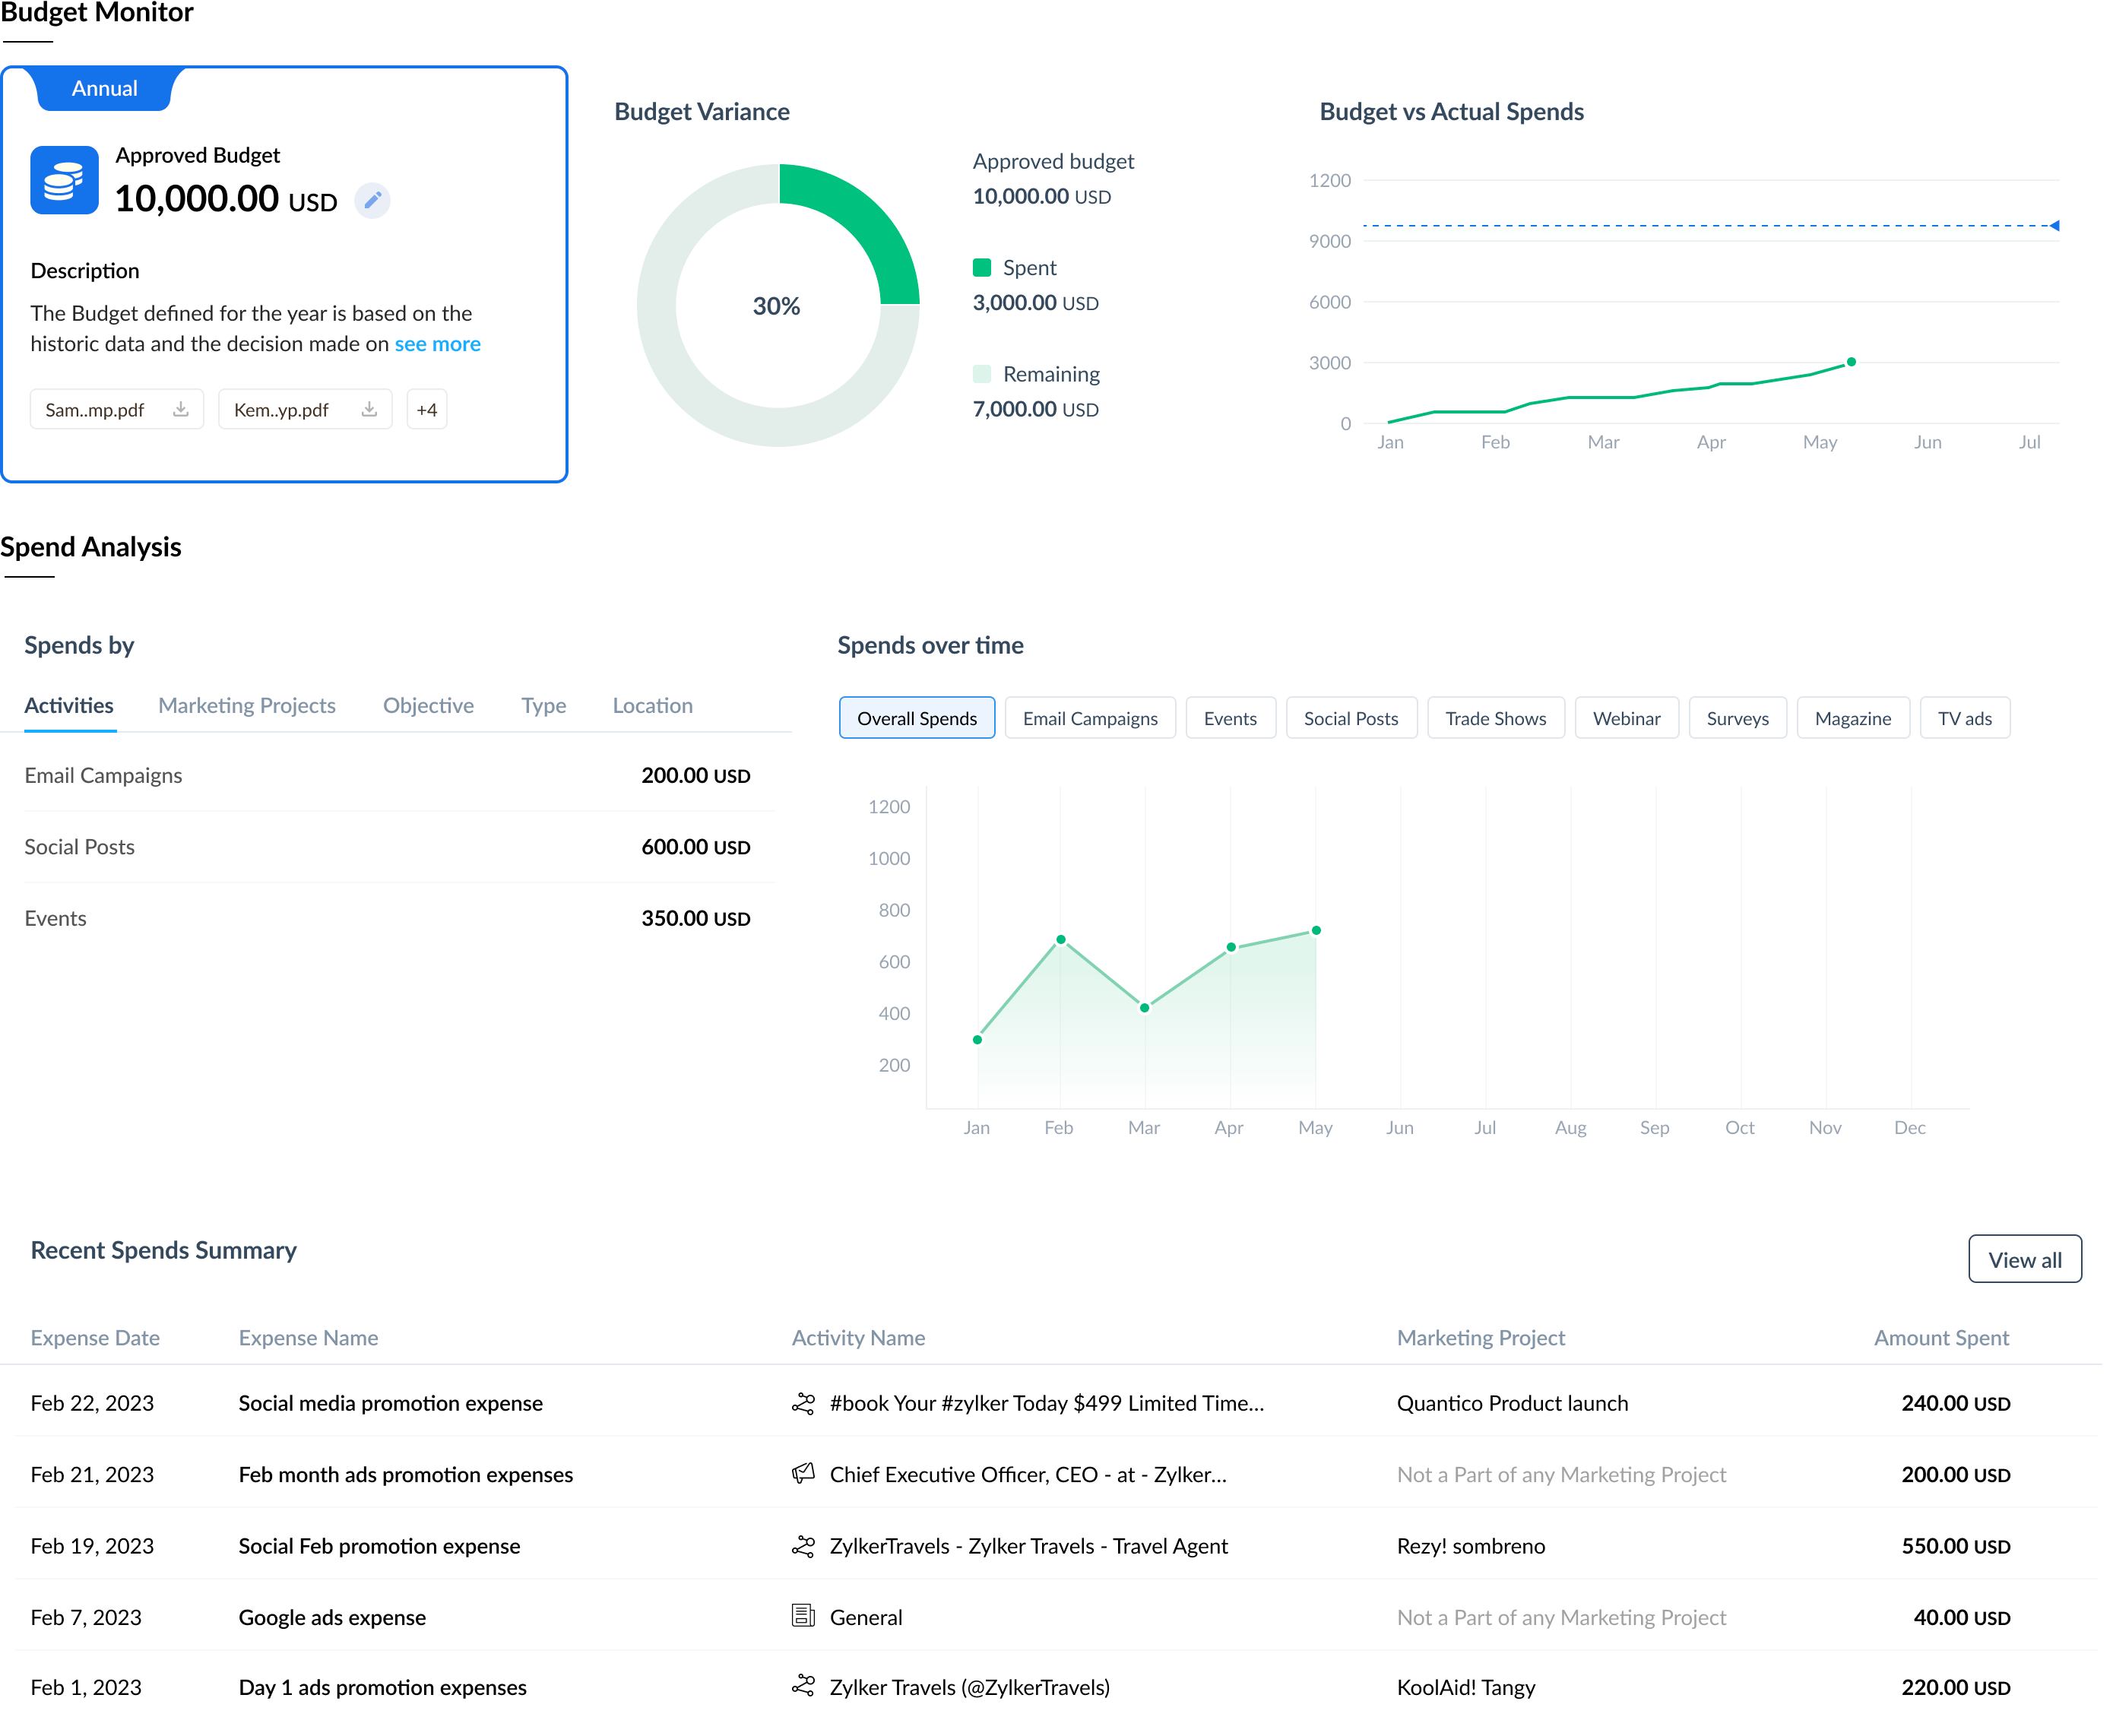
Task: Click the social share icon beside #book Your #zylker
Action: pyautogui.click(x=804, y=1404)
